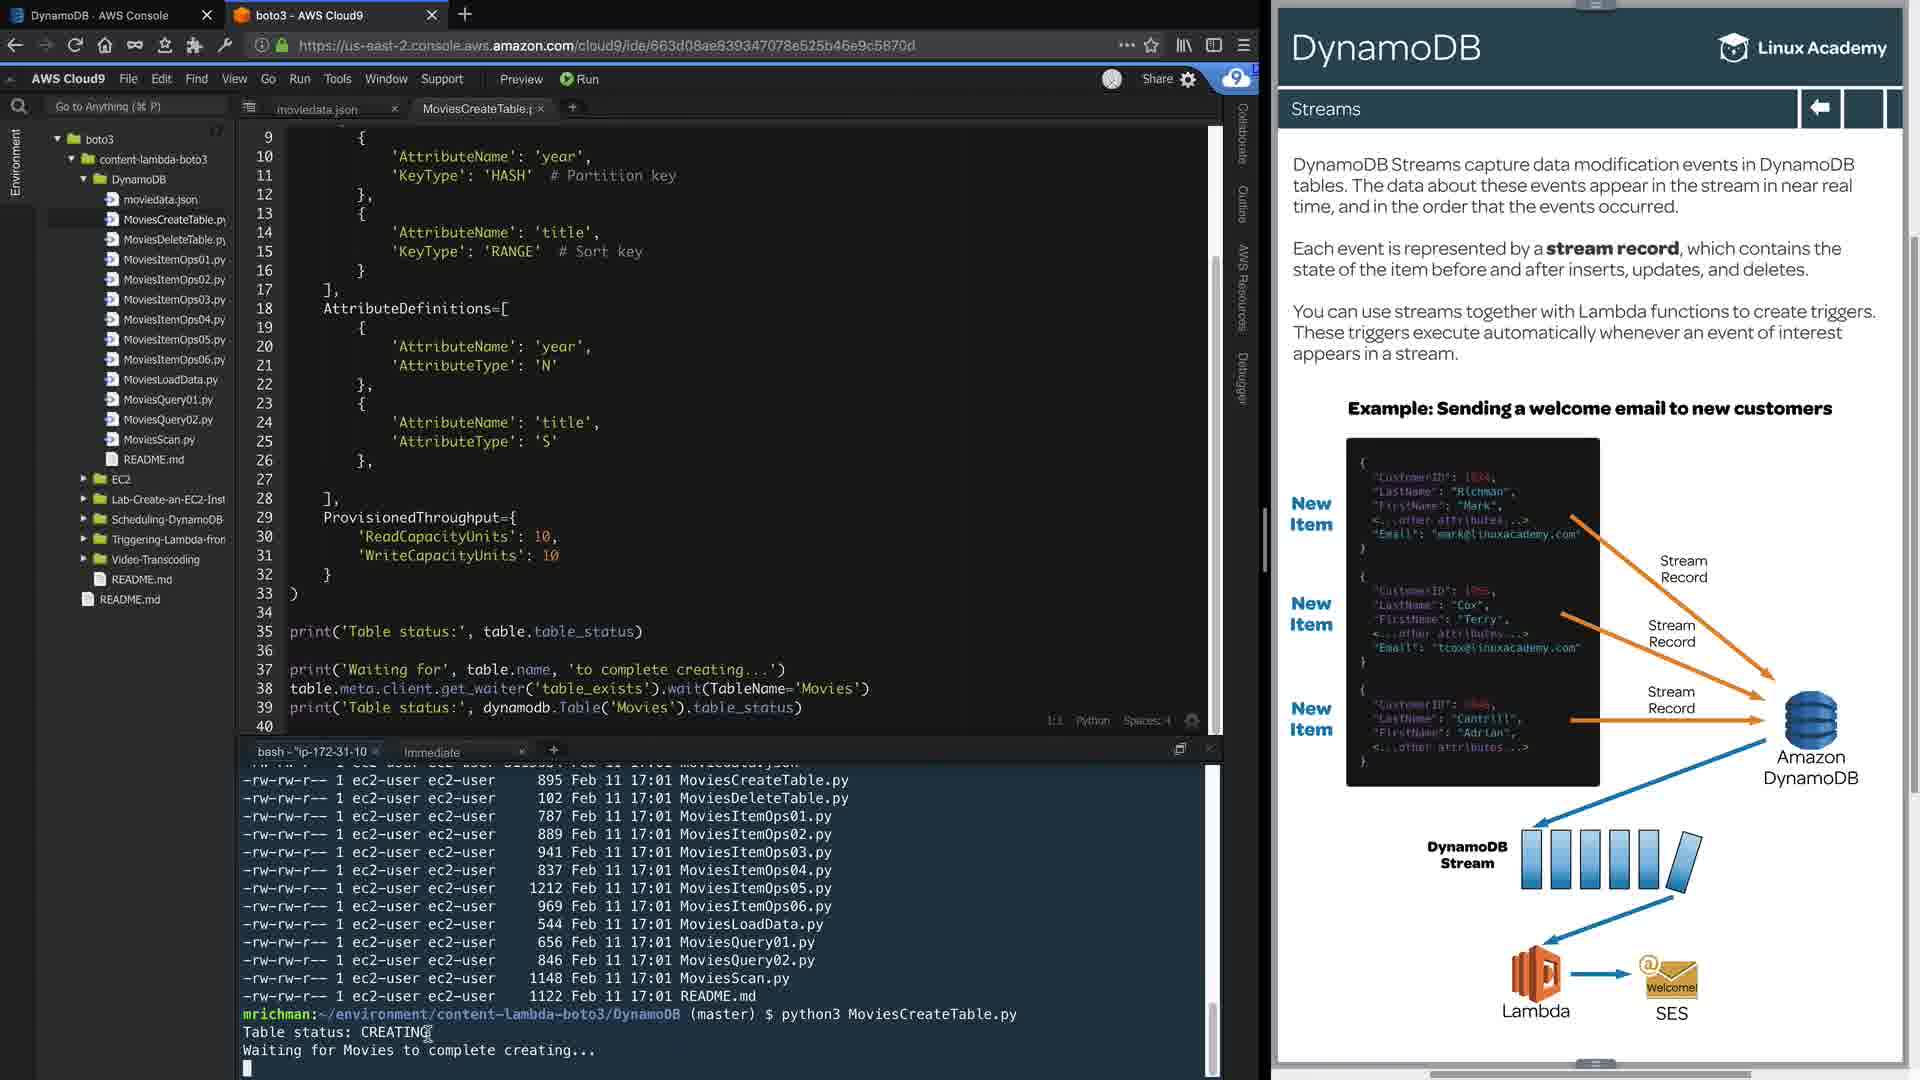Viewport: 1920px width, 1080px height.
Task: Click the green Run button icon
Action: click(x=567, y=79)
